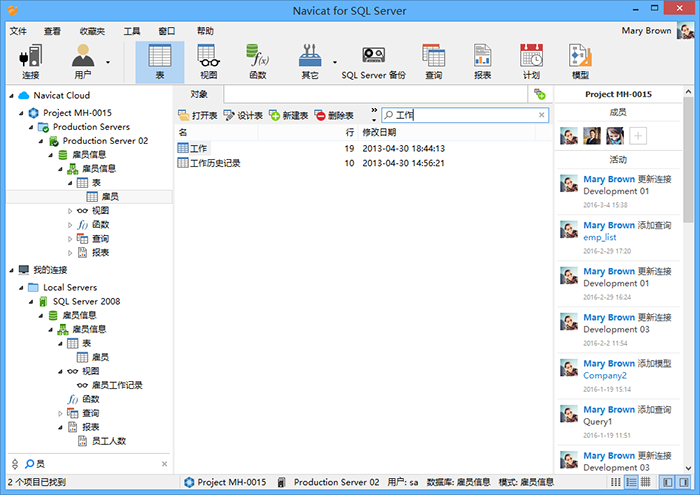Click 打开表 open table button
The width and height of the screenshot is (700, 495).
tap(197, 116)
